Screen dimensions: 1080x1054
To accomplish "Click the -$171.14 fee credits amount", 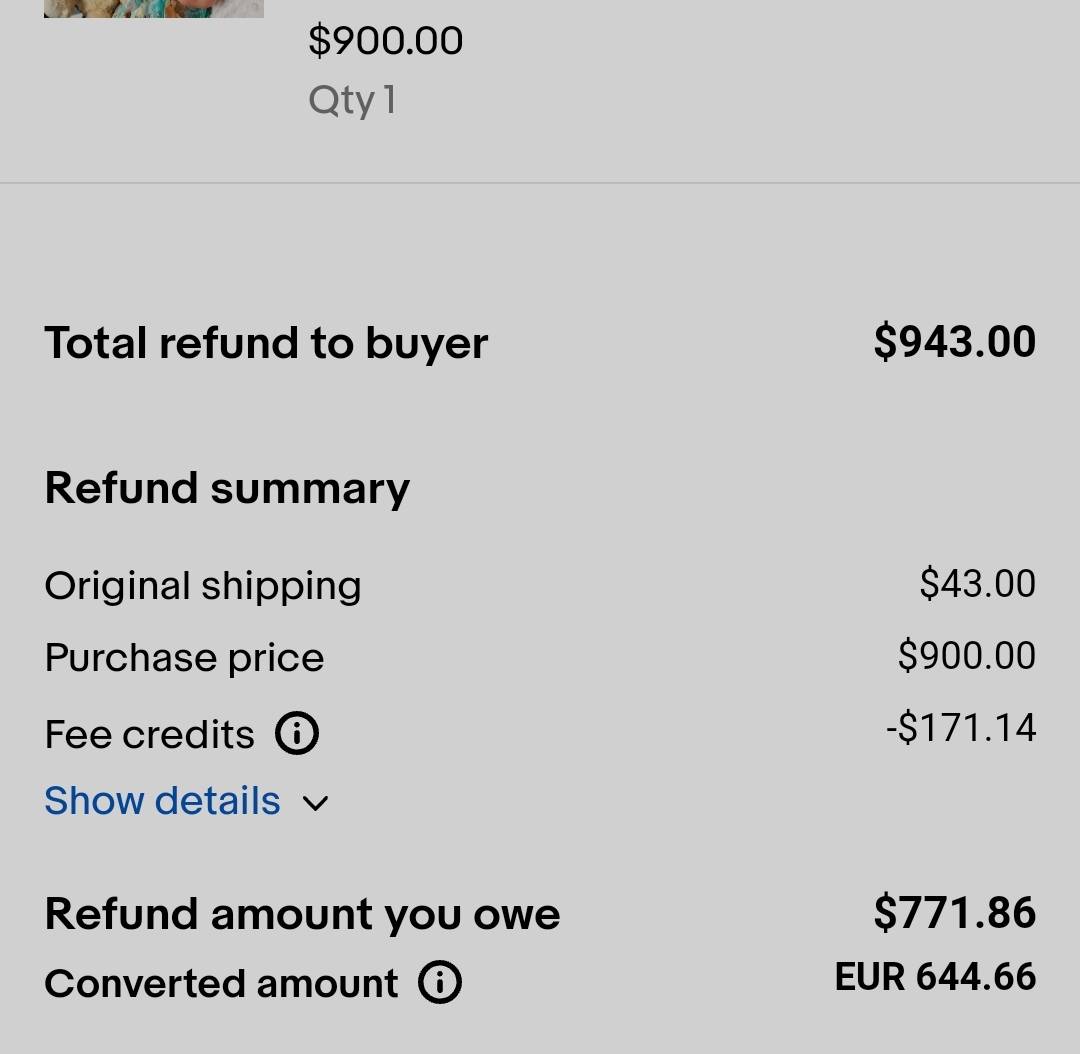I will click(x=962, y=727).
